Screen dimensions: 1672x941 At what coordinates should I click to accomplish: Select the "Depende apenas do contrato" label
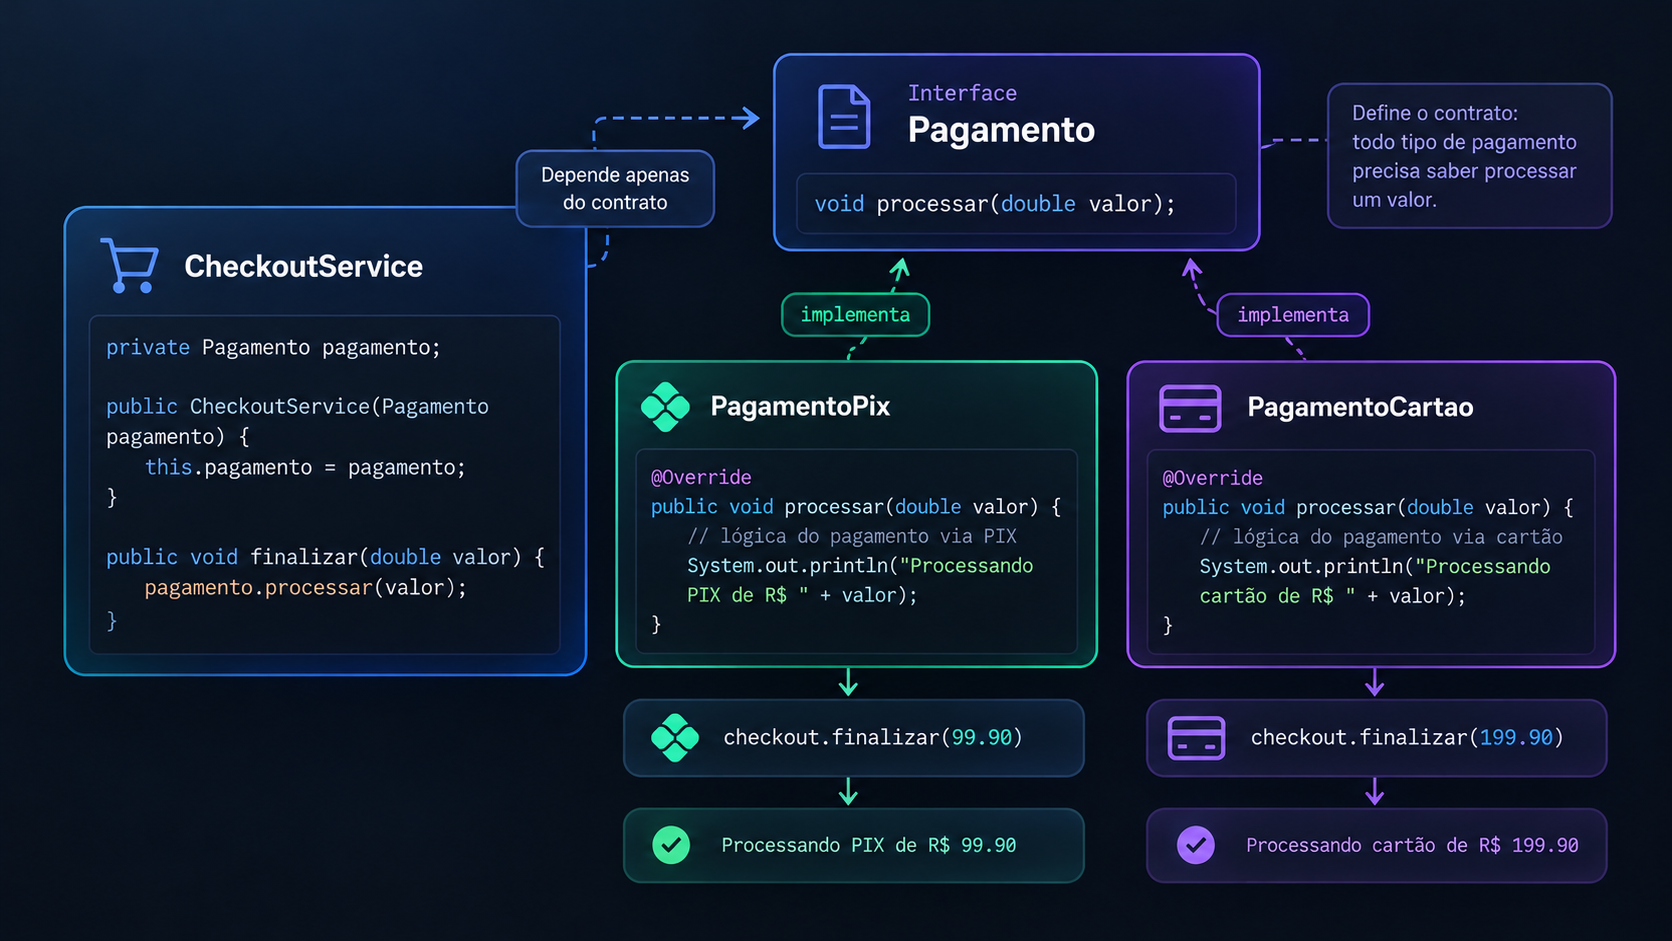tap(615, 189)
